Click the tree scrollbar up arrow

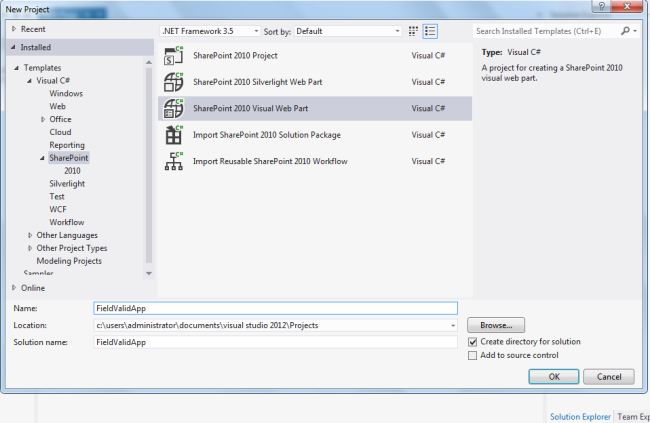(149, 62)
